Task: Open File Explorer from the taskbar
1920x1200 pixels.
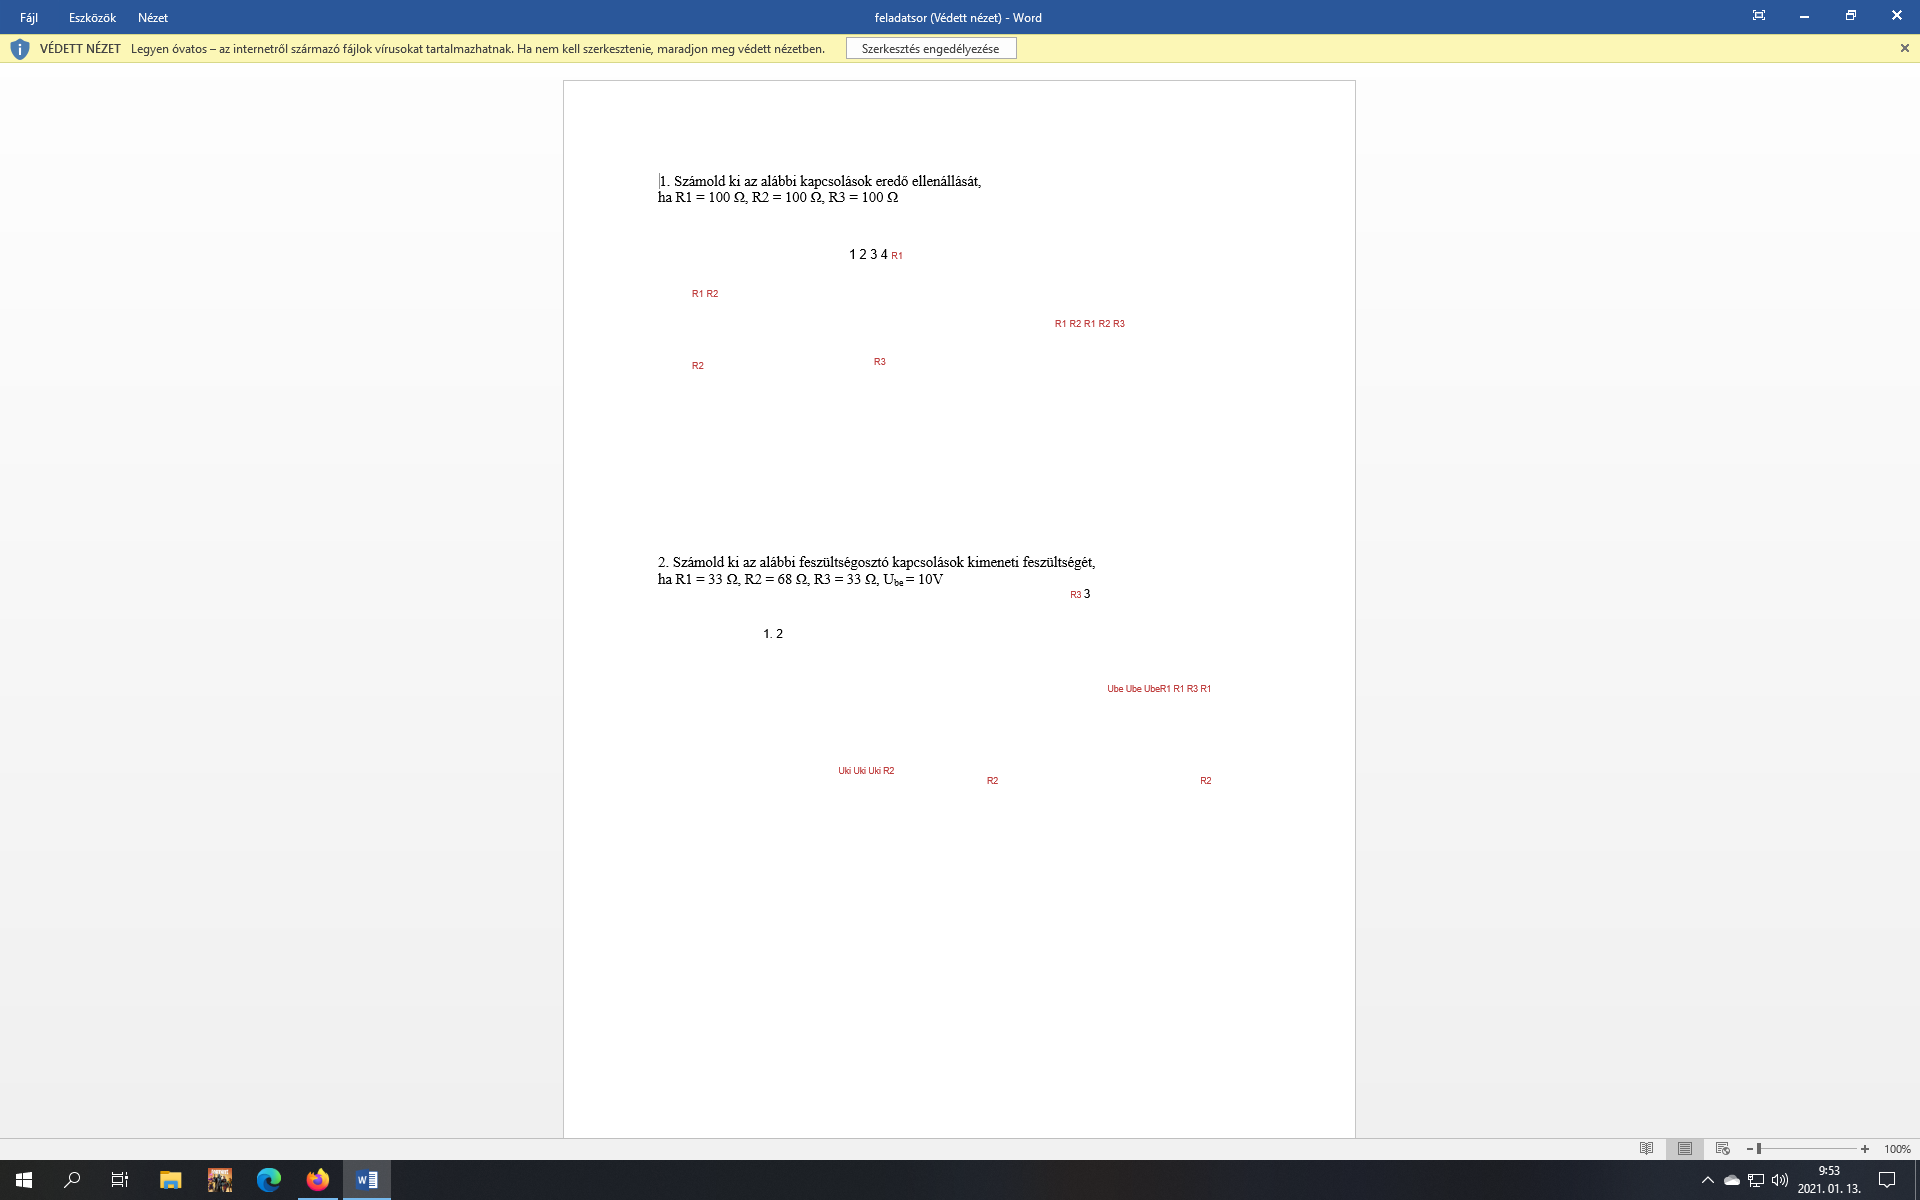Action: click(x=170, y=1180)
